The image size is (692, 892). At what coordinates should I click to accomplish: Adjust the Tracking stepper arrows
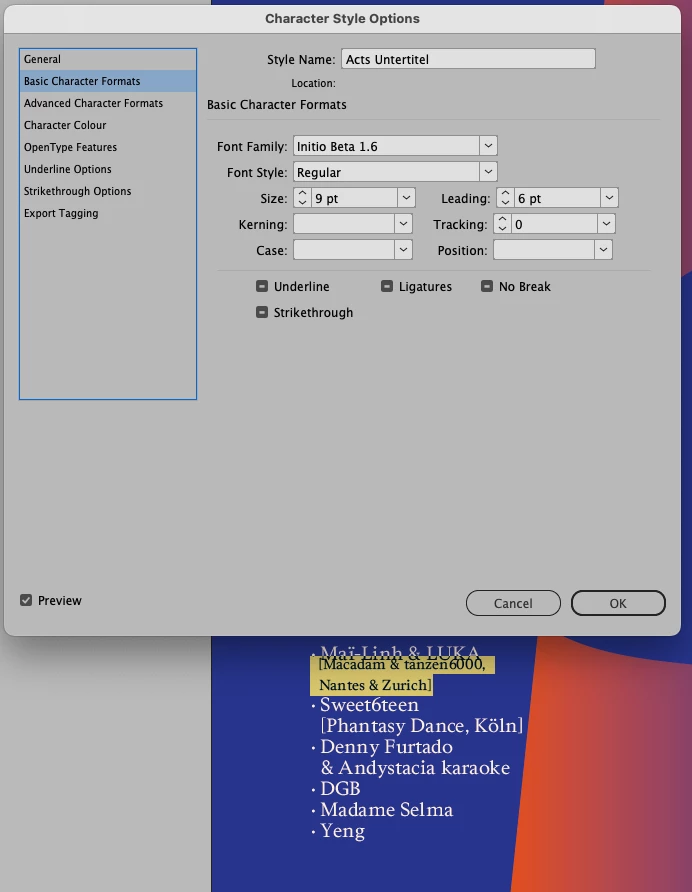coord(502,224)
